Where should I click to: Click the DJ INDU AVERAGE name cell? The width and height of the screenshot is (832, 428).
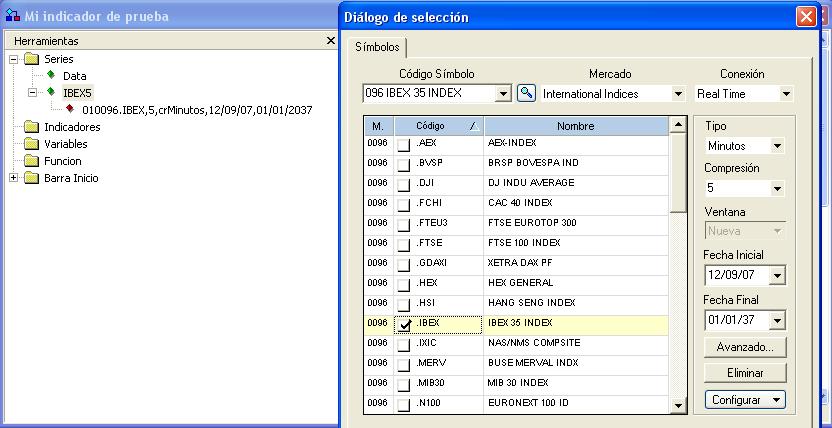[x=576, y=185]
